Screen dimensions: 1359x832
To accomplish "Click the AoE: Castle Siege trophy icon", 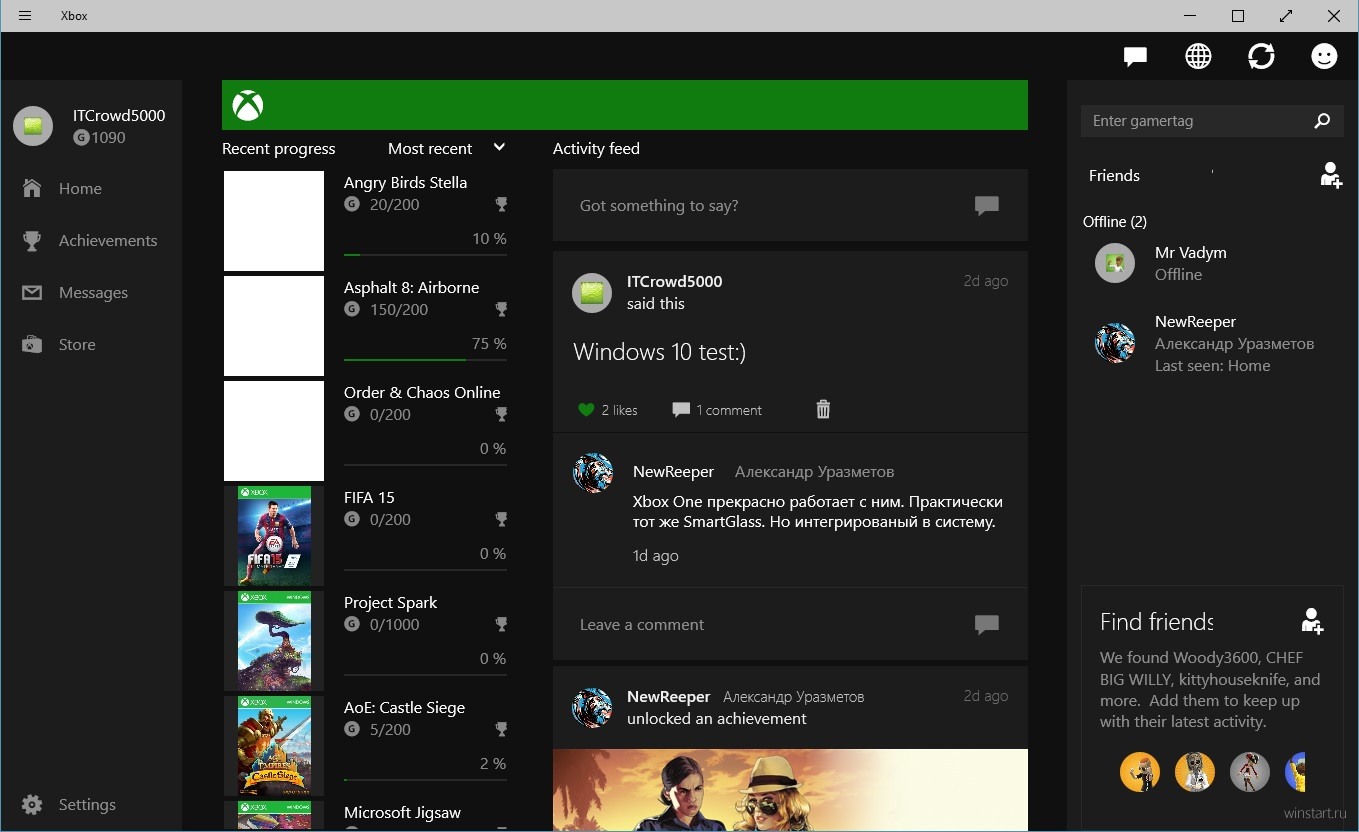I will tap(501, 730).
